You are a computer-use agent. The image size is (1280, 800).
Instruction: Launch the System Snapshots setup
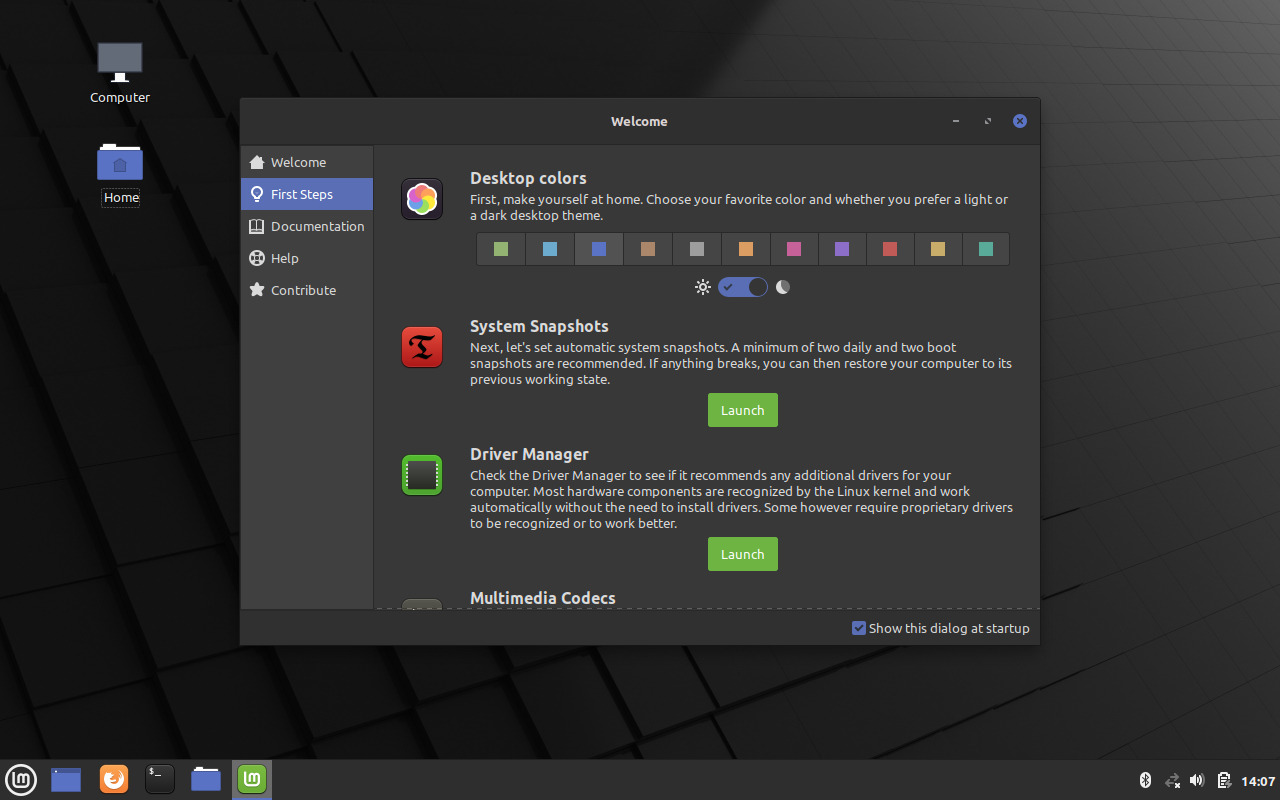[x=742, y=410]
